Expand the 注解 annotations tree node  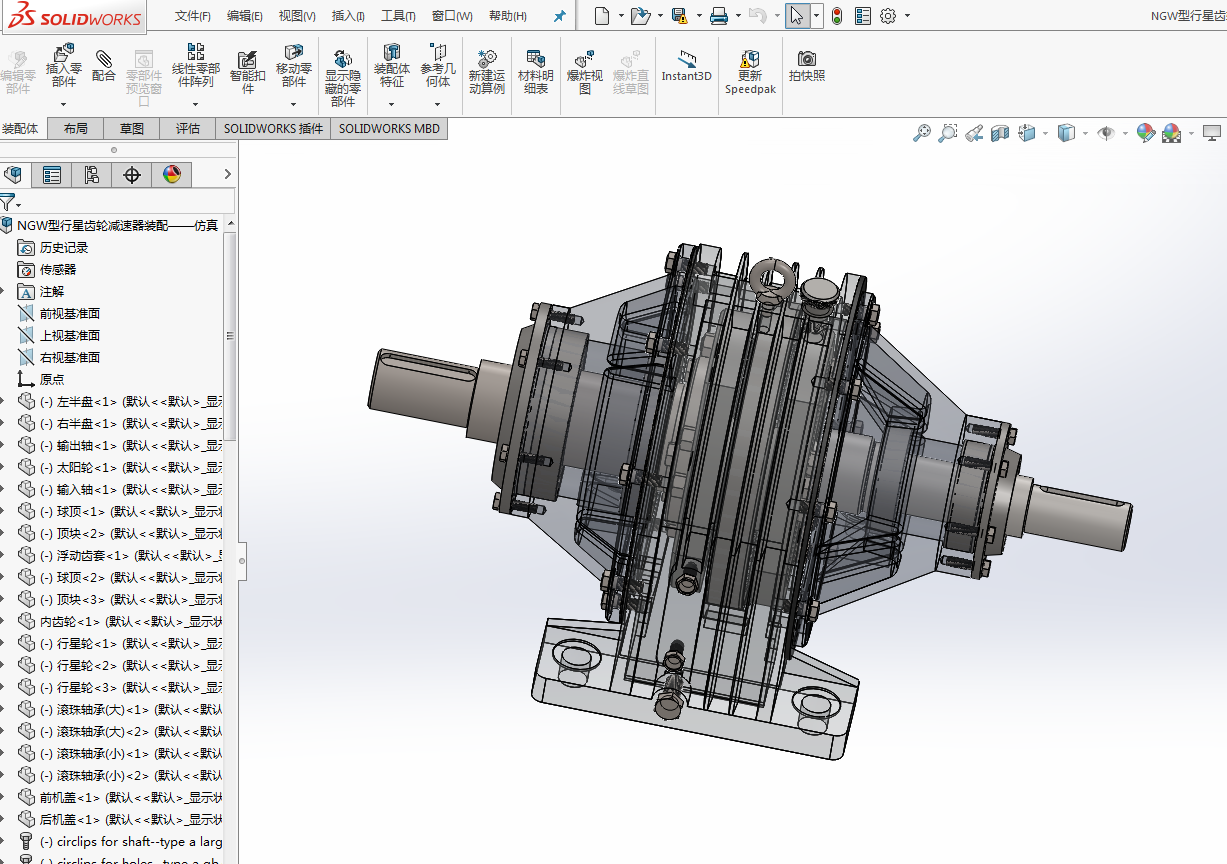click(x=4, y=291)
